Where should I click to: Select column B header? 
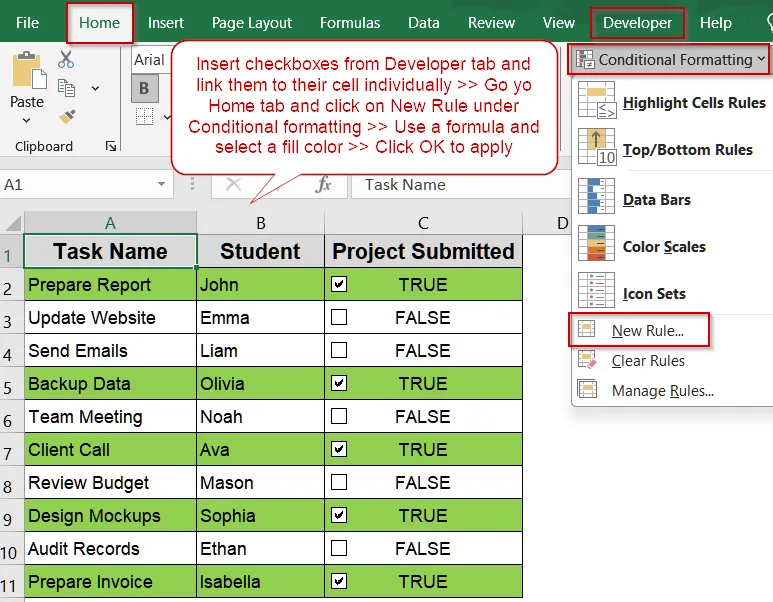(261, 223)
